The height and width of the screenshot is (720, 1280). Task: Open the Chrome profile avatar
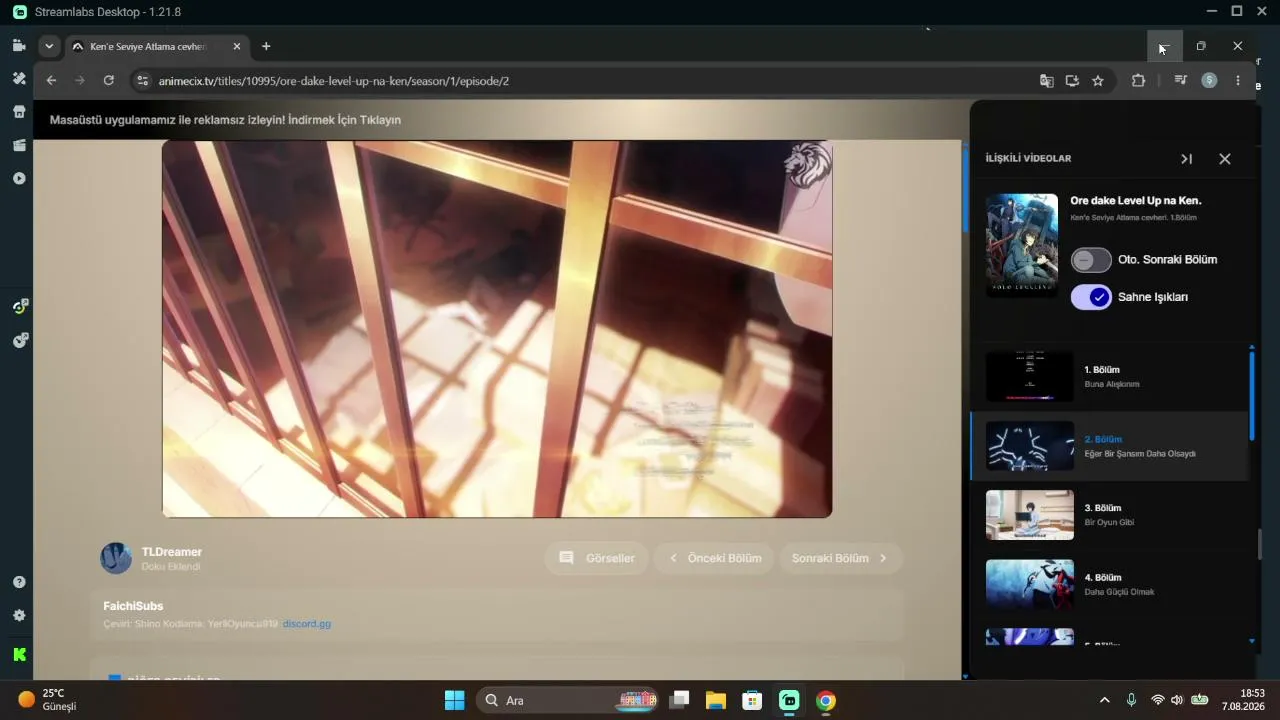(x=1209, y=81)
